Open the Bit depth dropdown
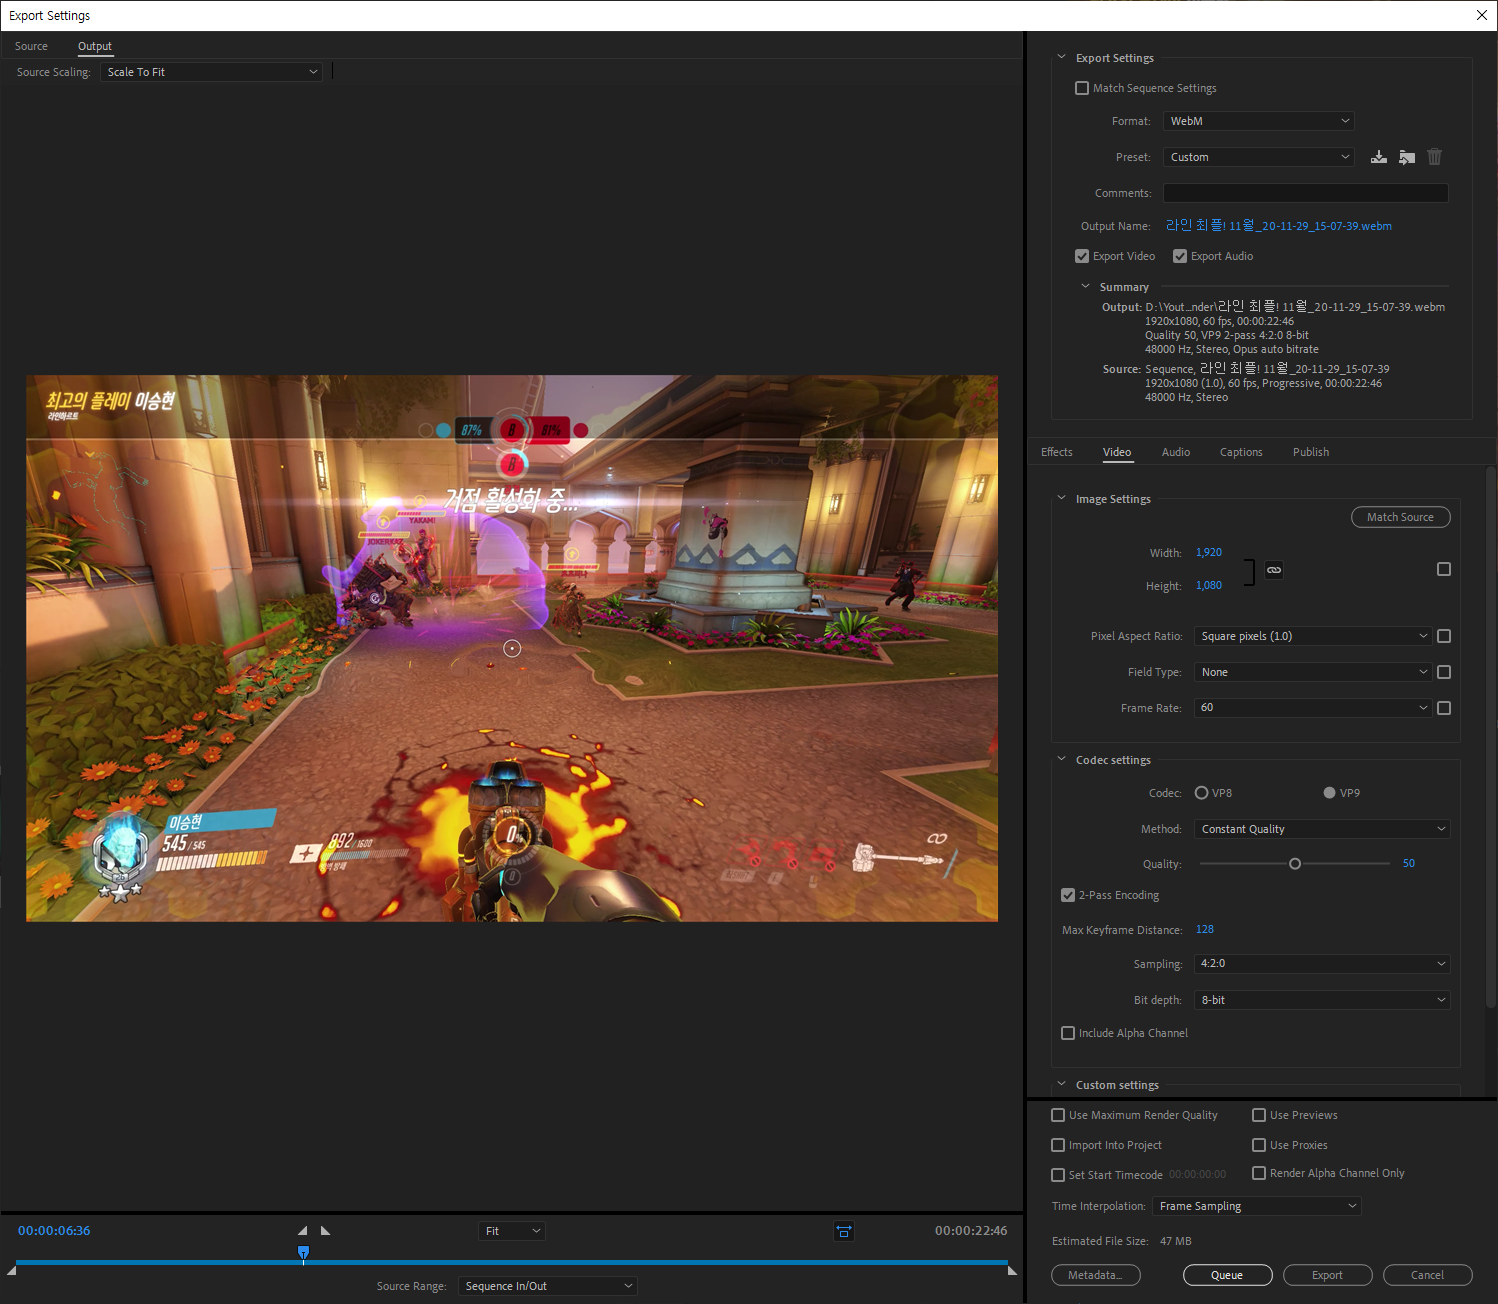 click(x=1322, y=1000)
